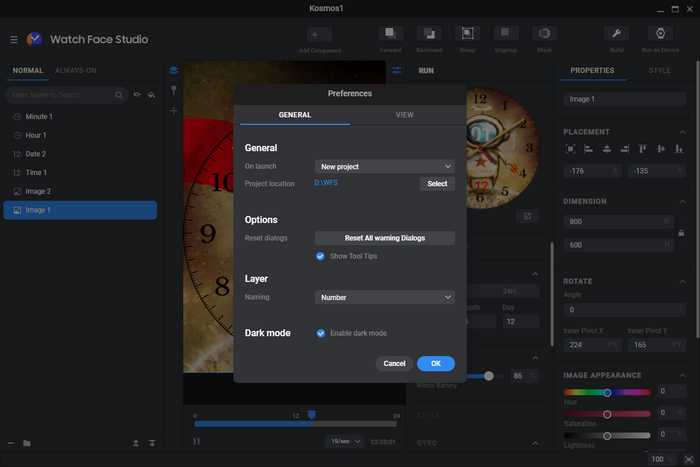700x467 pixels.
Task: Click the Reset All warning Dialogs button
Action: pyautogui.click(x=384, y=238)
